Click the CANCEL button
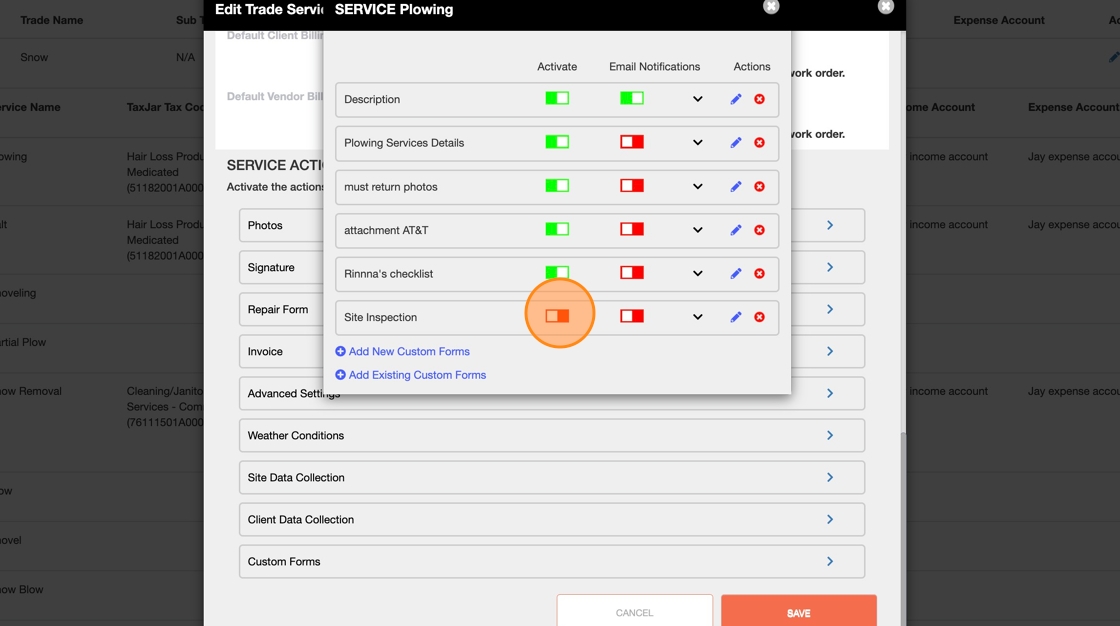This screenshot has height=626, width=1120. 634,612
